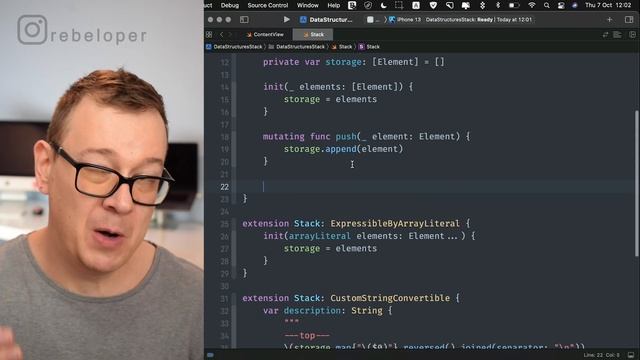The height and width of the screenshot is (360, 640).
Task: Go back with the editor back arrow
Action: (222, 35)
